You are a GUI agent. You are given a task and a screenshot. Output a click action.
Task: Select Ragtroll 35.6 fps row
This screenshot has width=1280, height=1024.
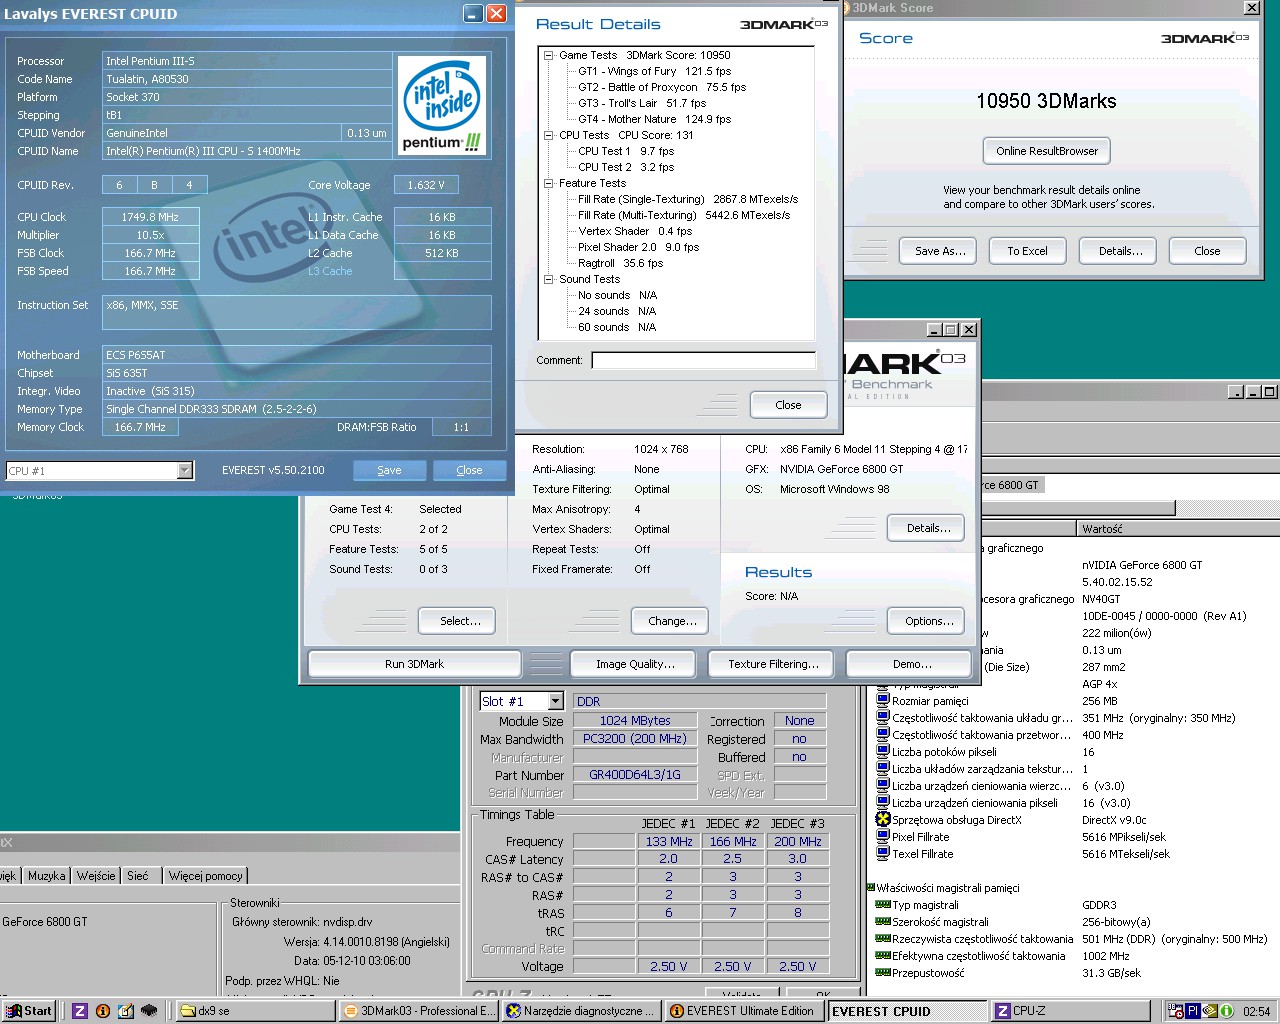click(620, 263)
